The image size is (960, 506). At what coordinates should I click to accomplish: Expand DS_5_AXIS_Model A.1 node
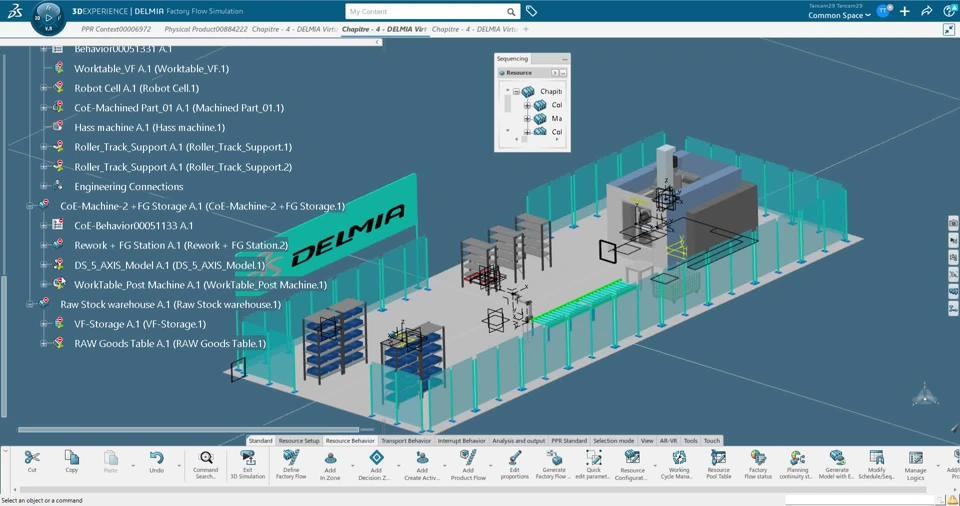(43, 265)
